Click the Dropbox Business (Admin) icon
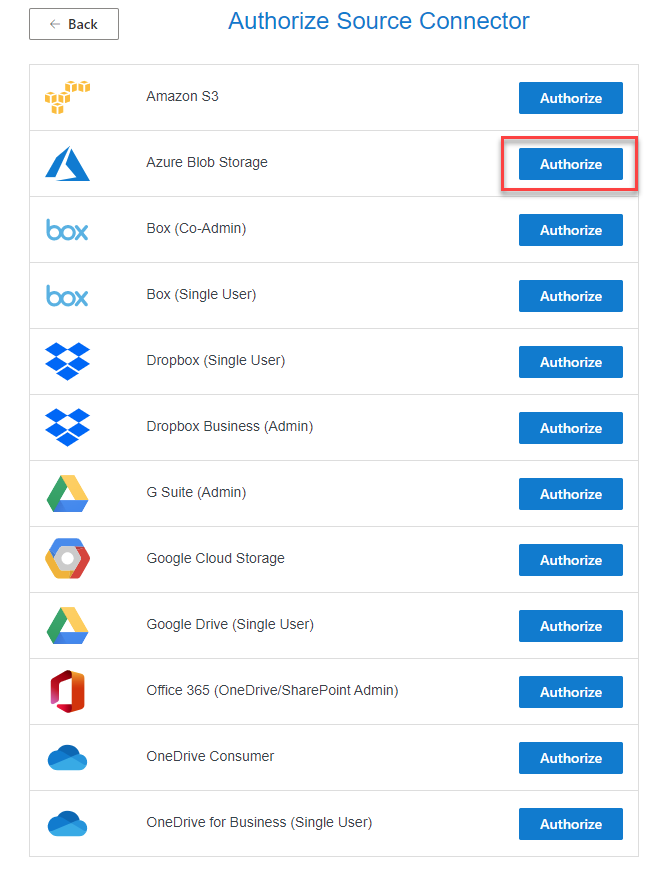This screenshot has height=870, width=650. click(x=67, y=427)
